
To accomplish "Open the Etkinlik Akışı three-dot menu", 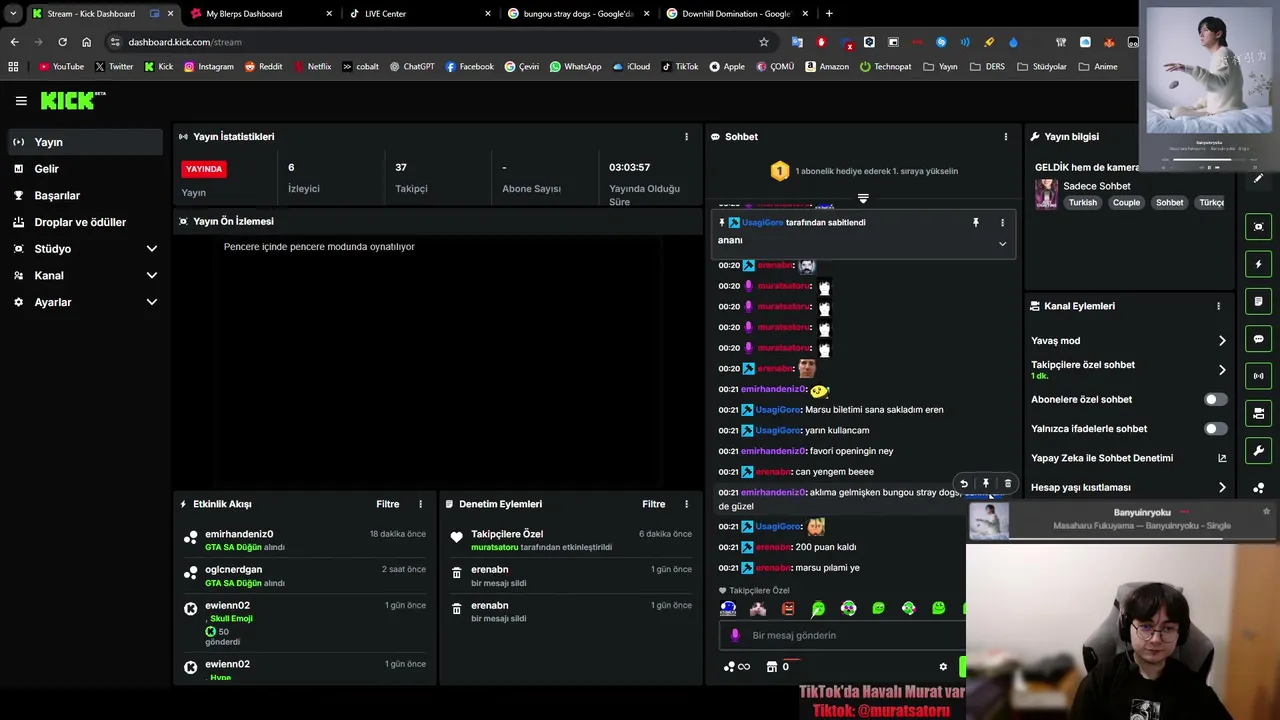I will (x=420, y=504).
